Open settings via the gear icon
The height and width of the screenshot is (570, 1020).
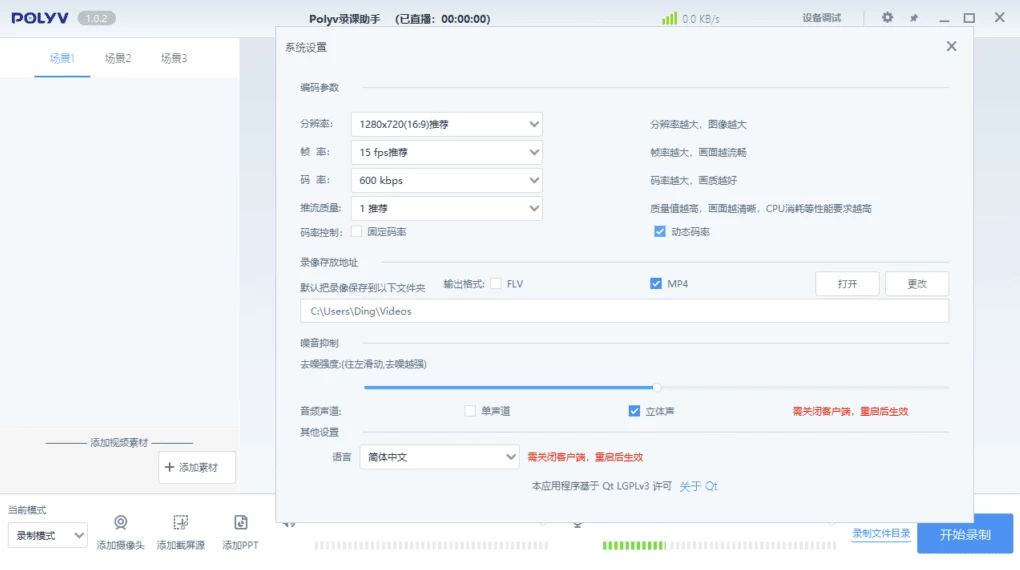click(x=887, y=18)
